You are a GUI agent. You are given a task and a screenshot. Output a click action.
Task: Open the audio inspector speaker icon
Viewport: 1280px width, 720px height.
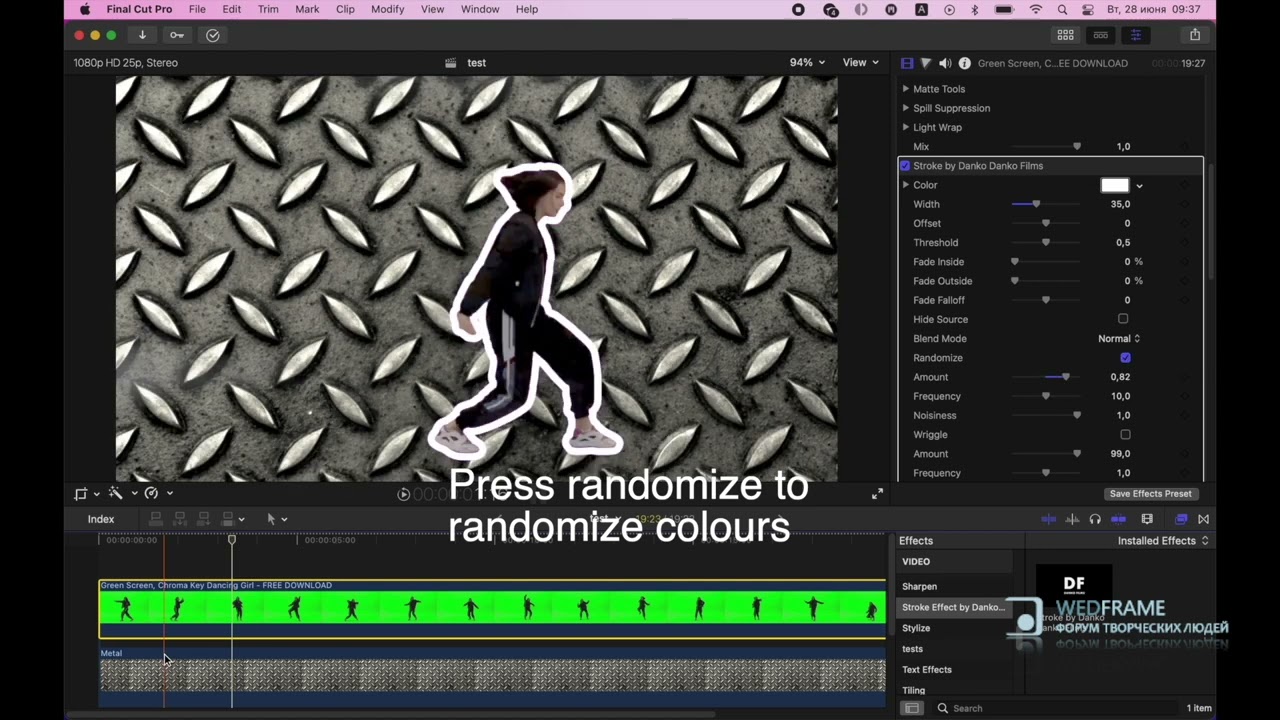(x=945, y=63)
